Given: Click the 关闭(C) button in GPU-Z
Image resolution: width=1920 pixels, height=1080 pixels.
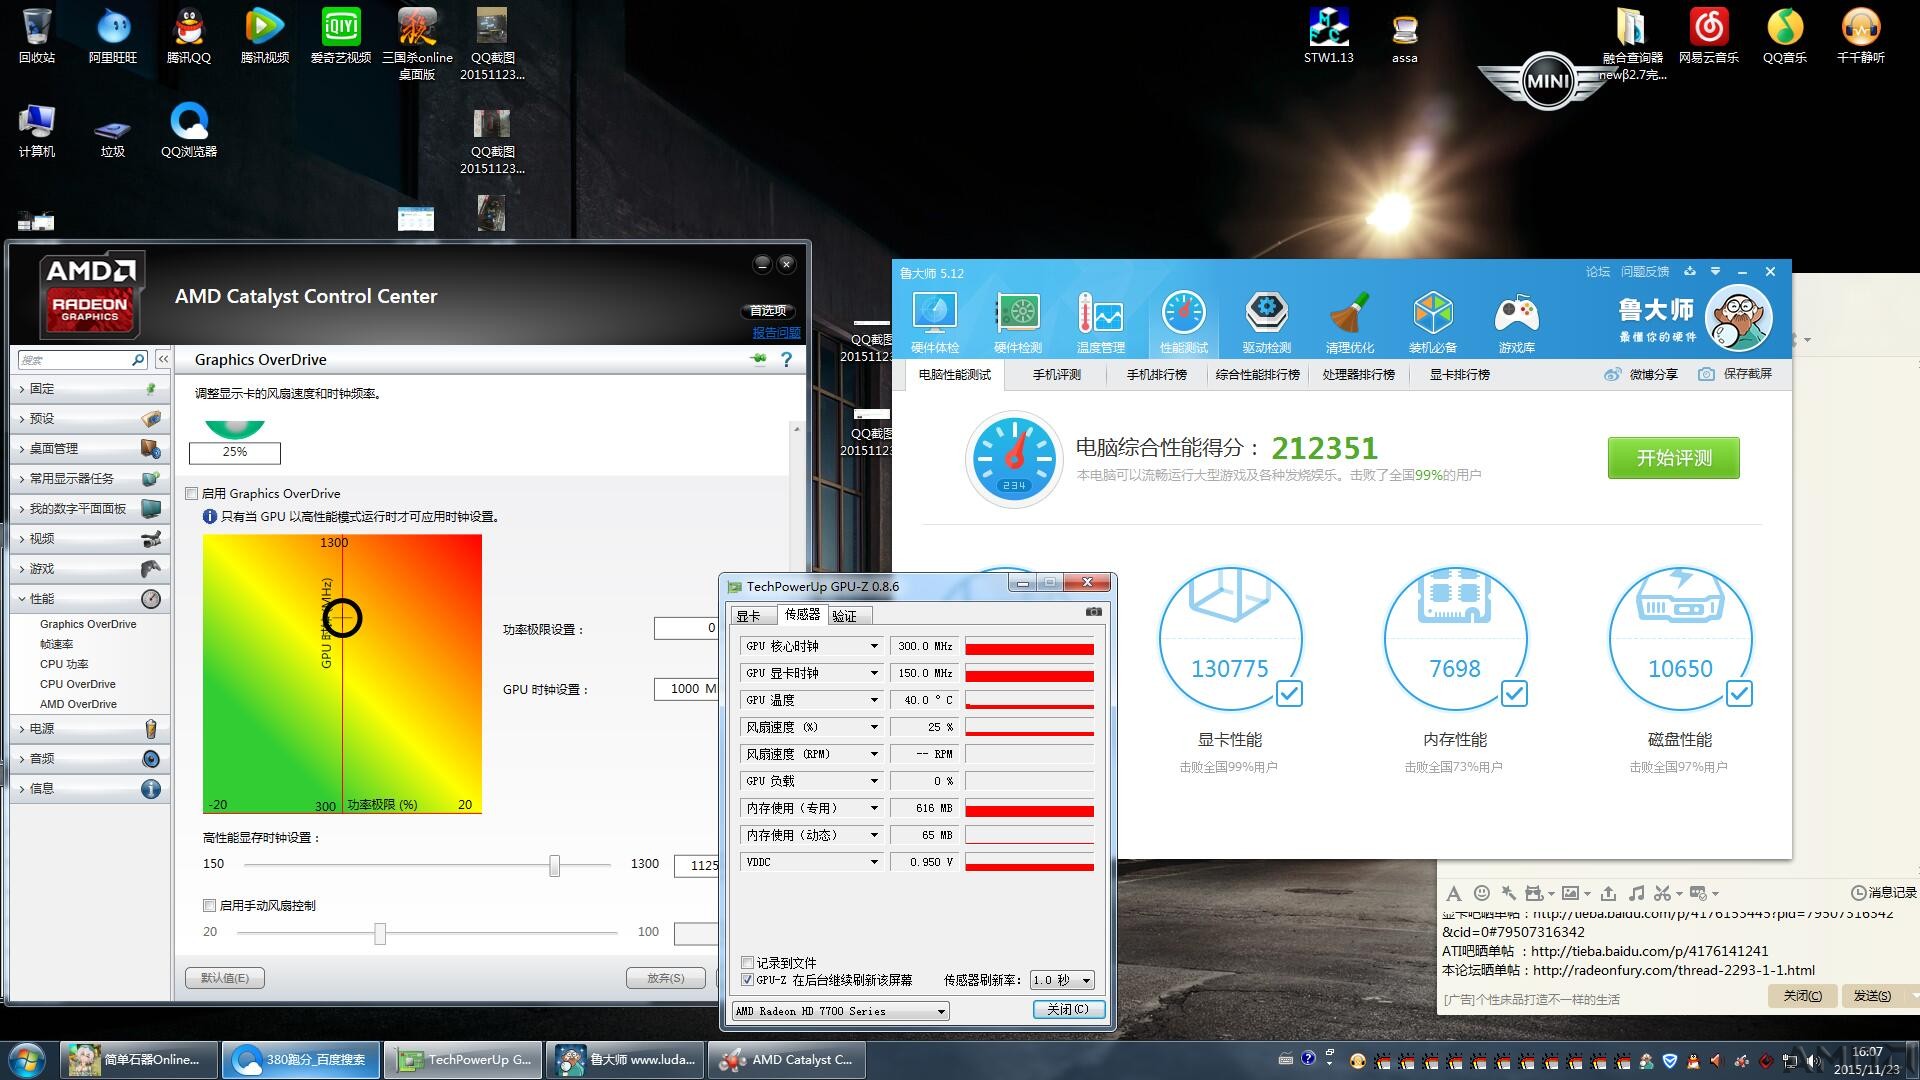Looking at the screenshot, I should [x=1068, y=1010].
